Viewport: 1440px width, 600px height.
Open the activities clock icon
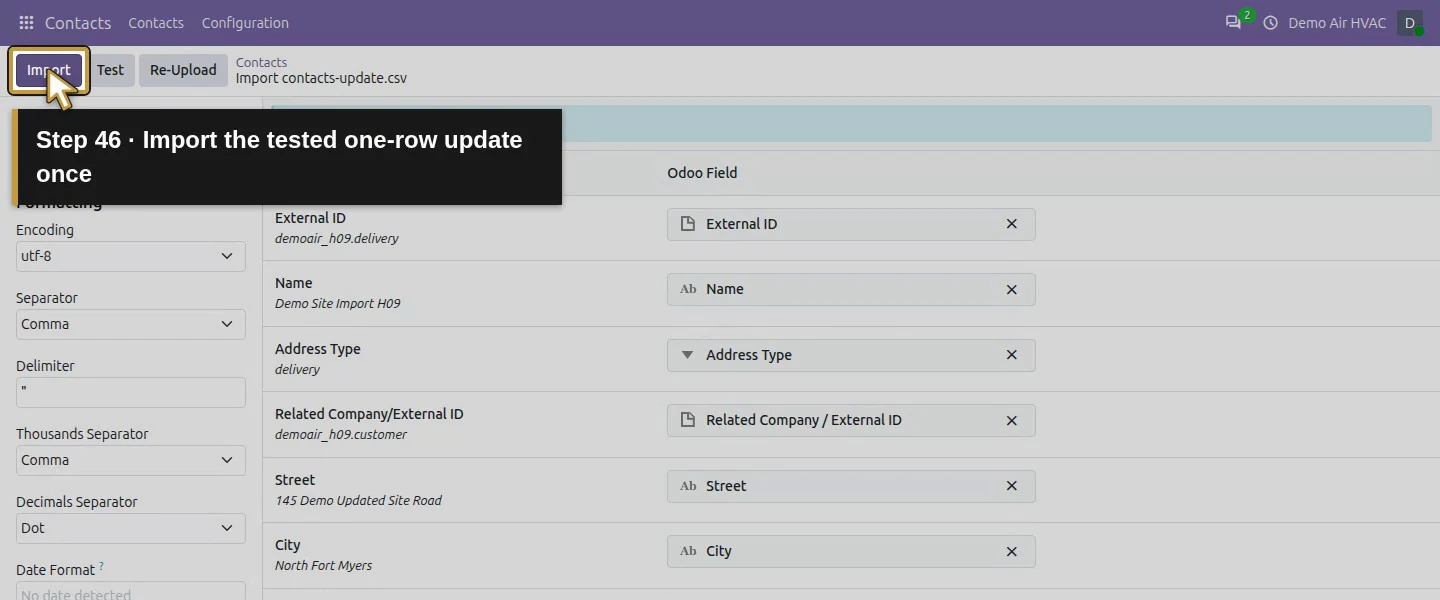1270,23
